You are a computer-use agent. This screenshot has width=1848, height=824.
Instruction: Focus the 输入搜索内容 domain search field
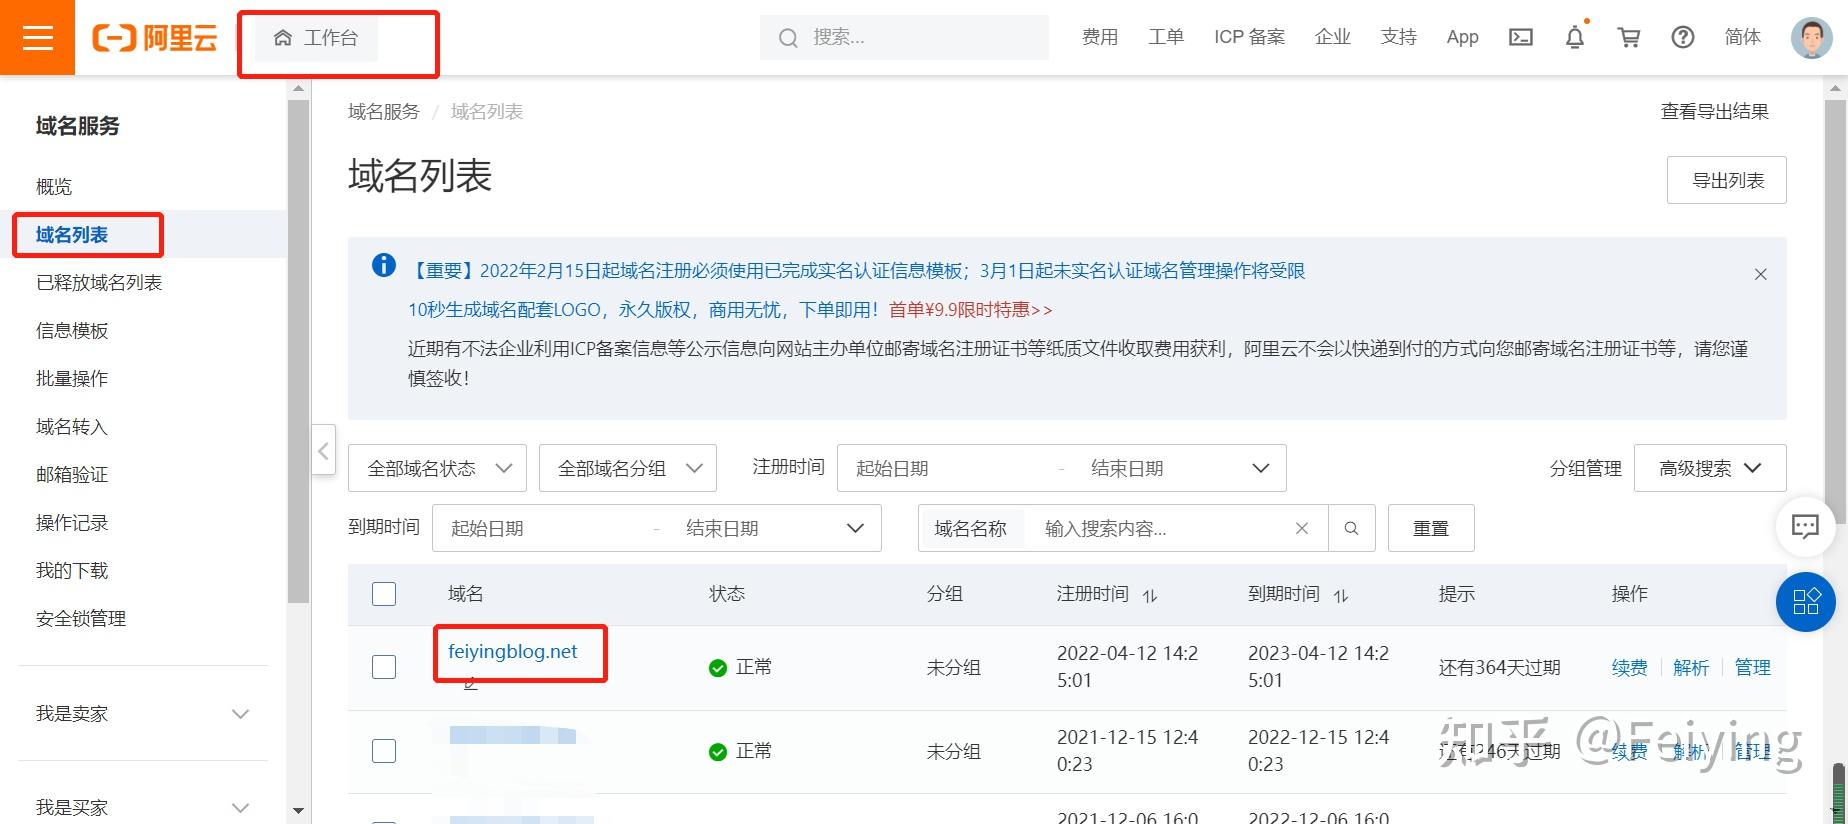[x=1160, y=528]
